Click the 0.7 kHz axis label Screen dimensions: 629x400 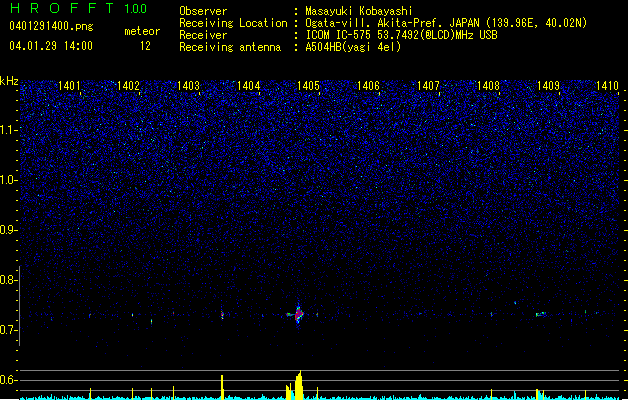pos(9,330)
